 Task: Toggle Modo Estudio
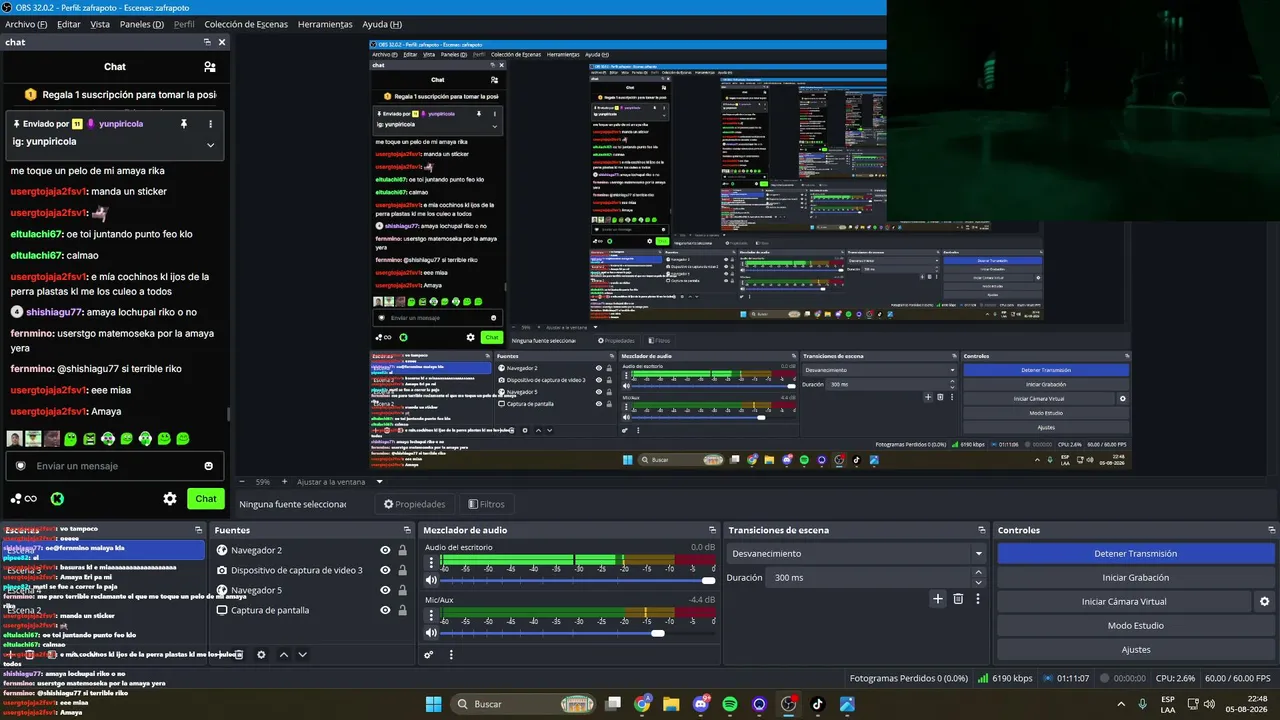pyautogui.click(x=1135, y=625)
